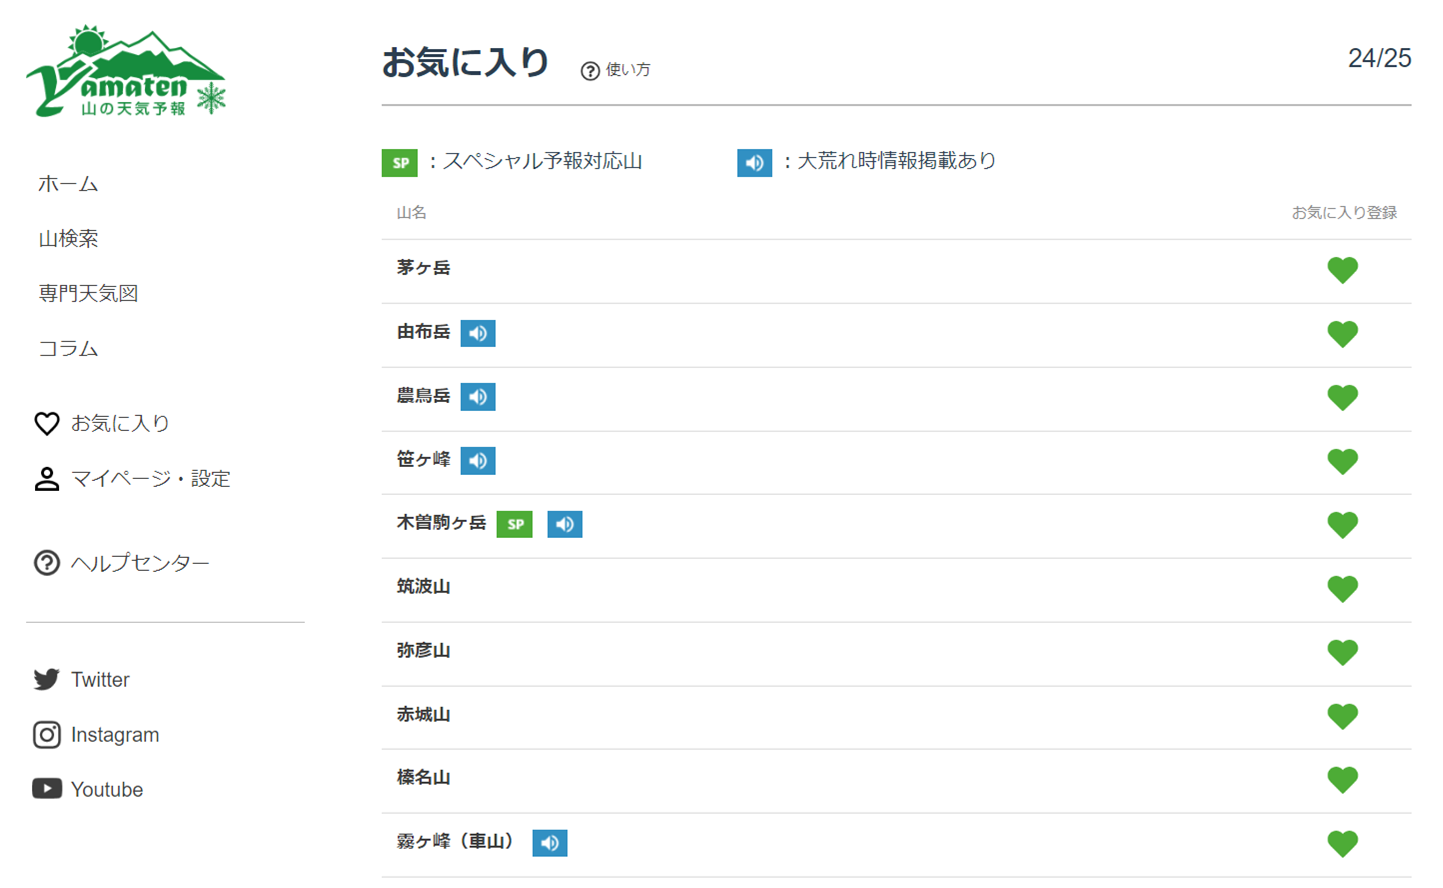
Task: Toggle the heart for 榛名山
Action: pyautogui.click(x=1342, y=779)
